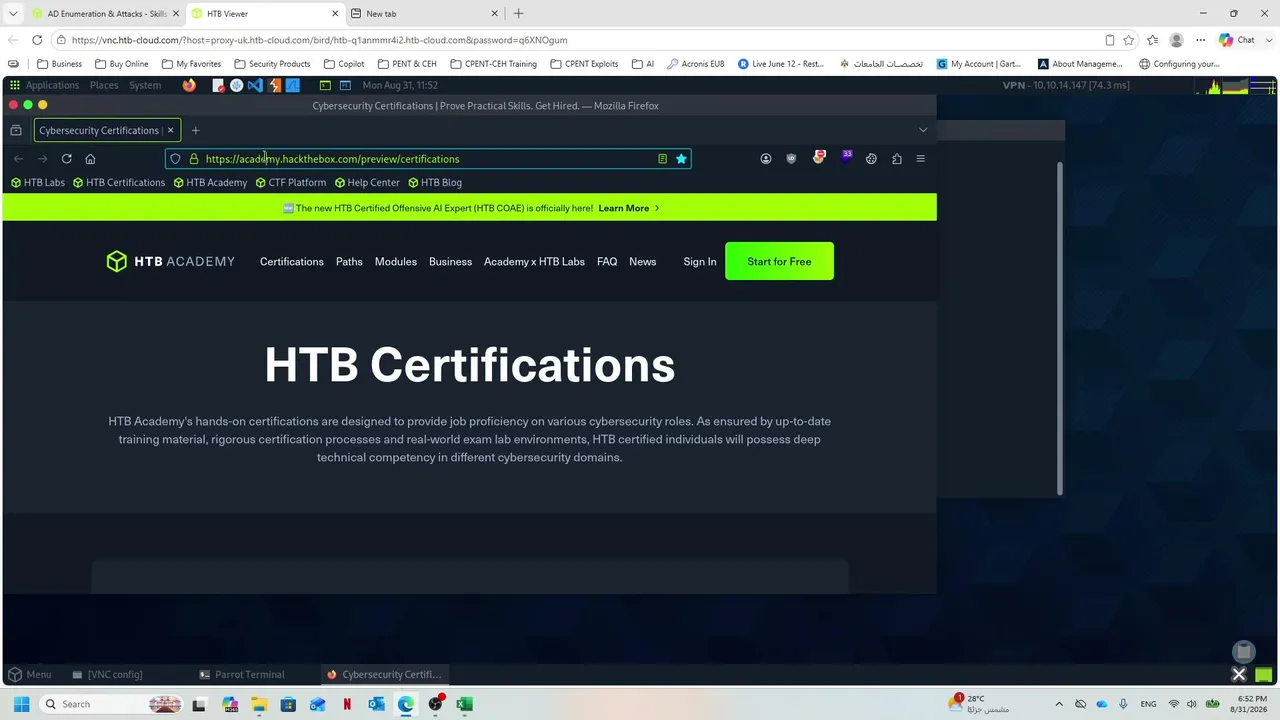
Task: Click the Windows taskbar Search box
Action: pyautogui.click(x=112, y=704)
